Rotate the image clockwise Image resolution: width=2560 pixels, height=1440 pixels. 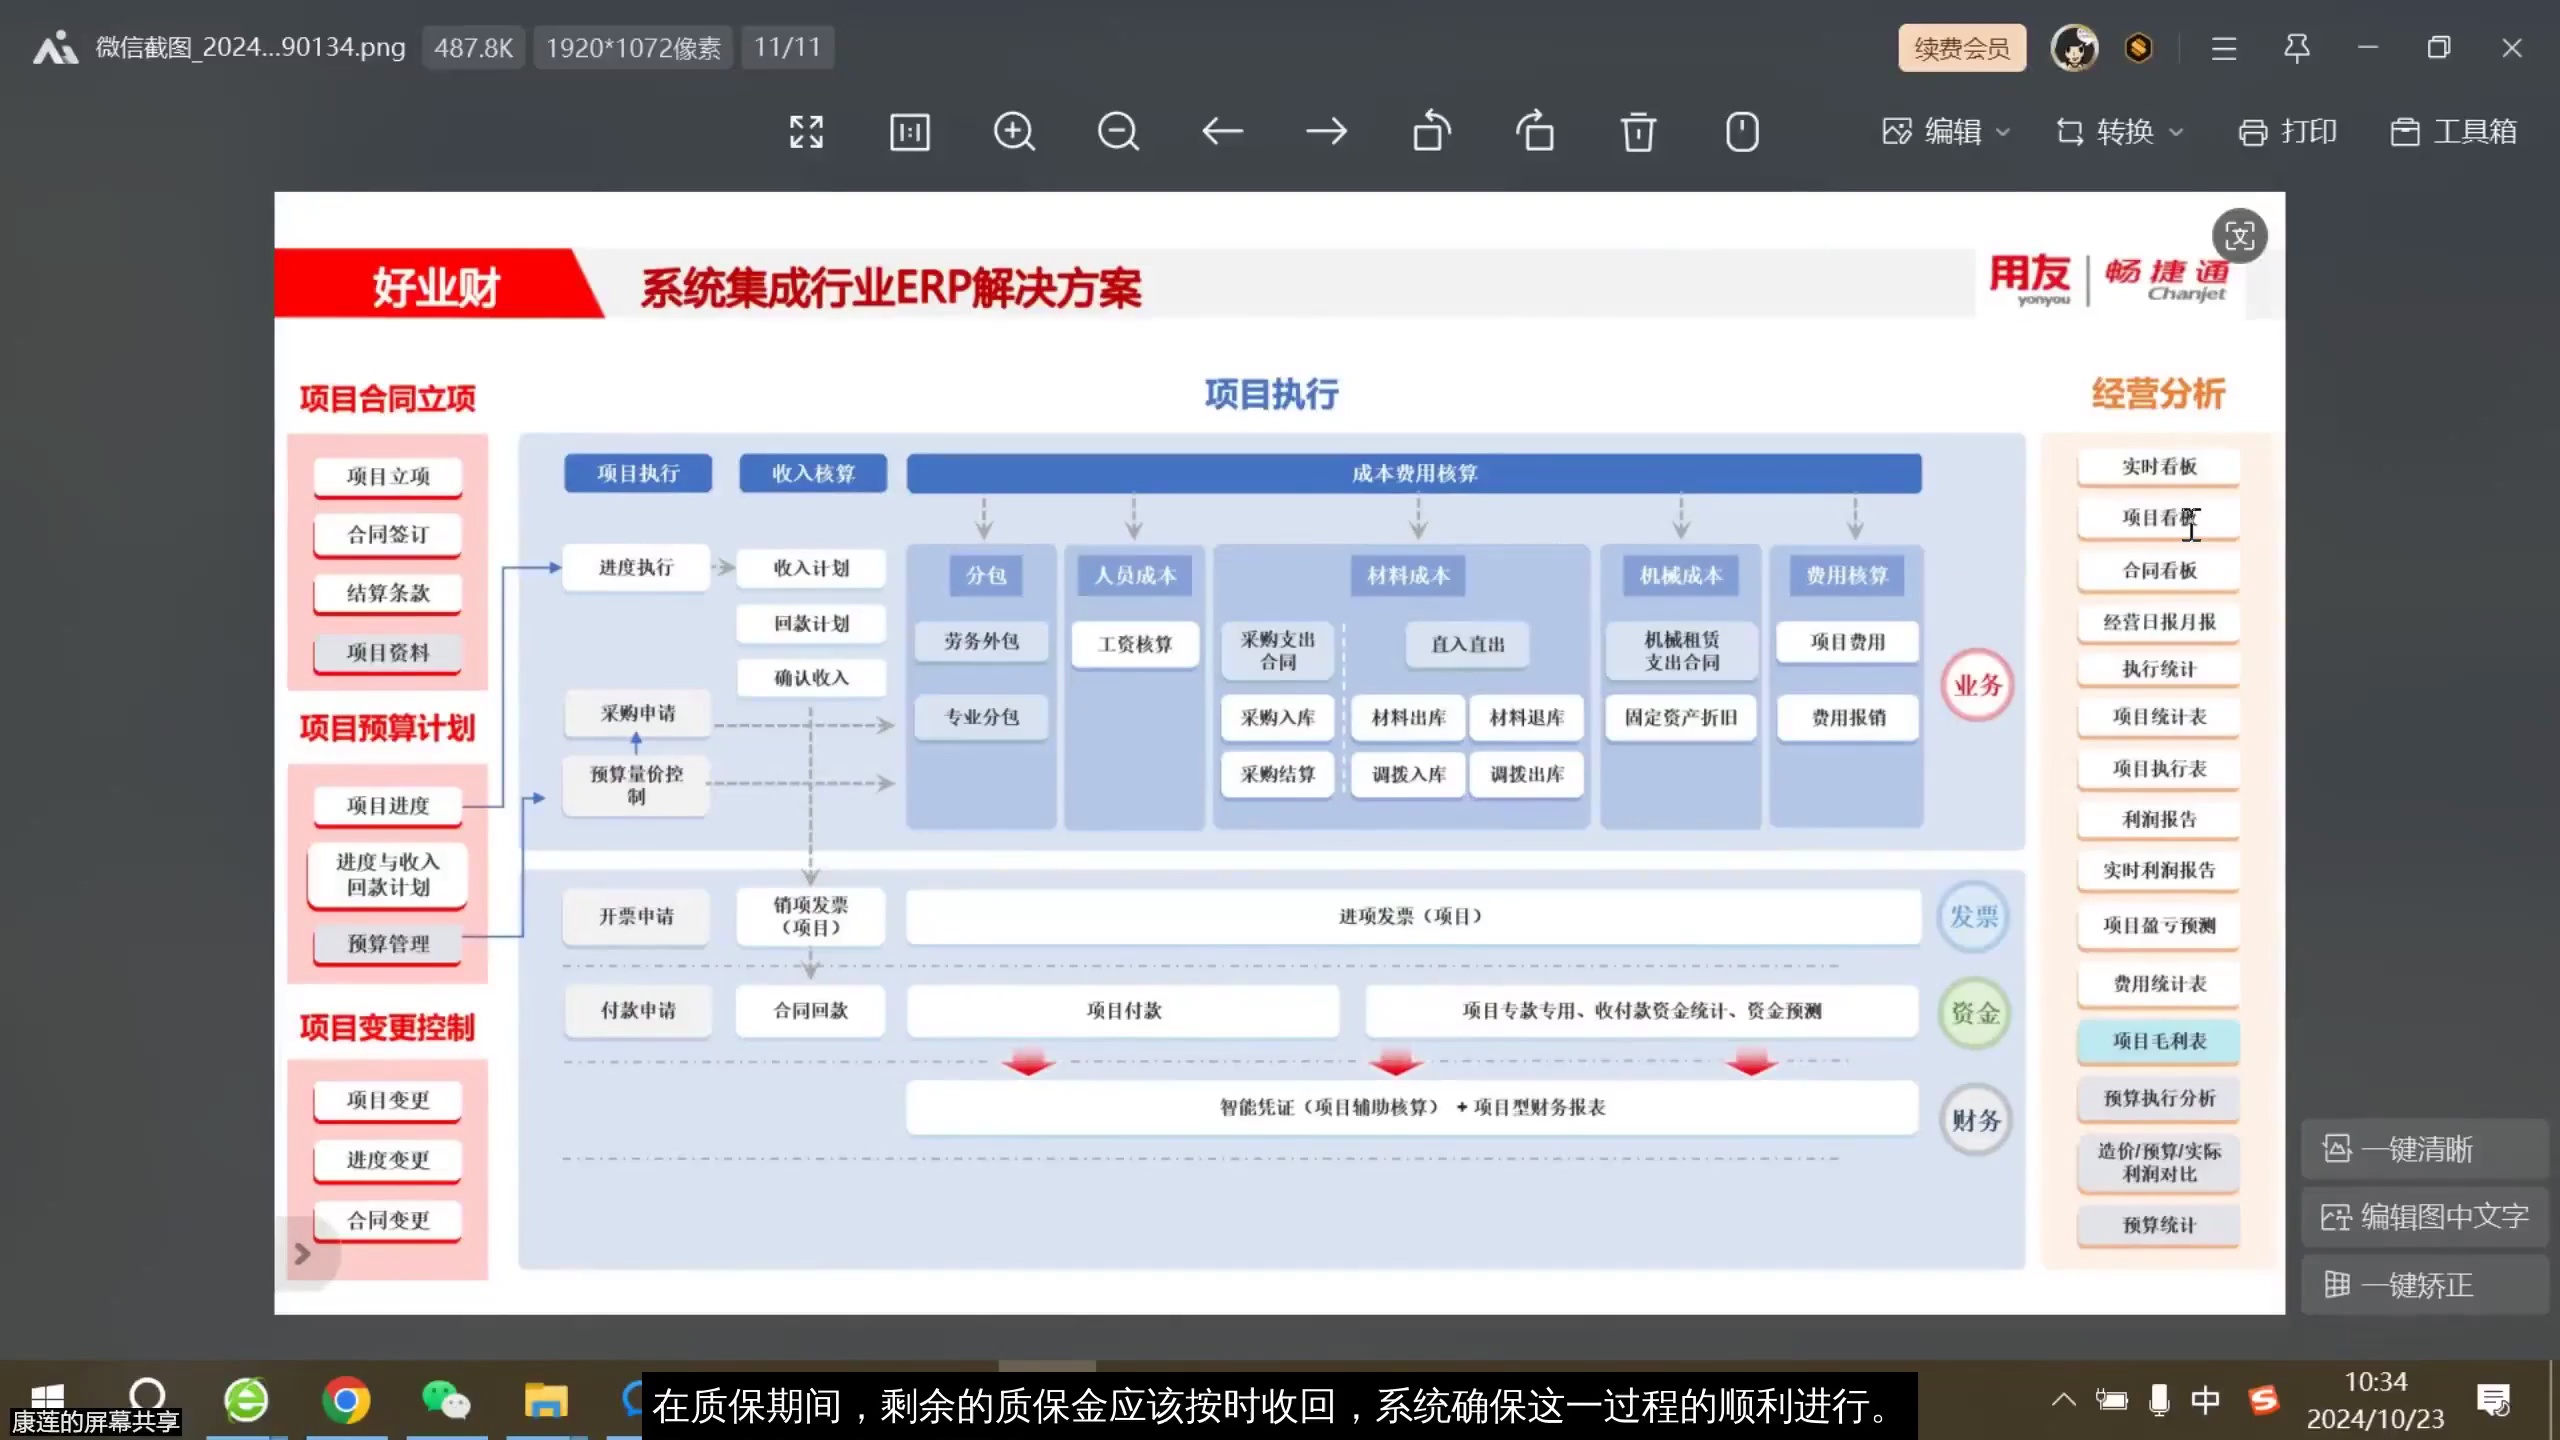[x=1536, y=131]
